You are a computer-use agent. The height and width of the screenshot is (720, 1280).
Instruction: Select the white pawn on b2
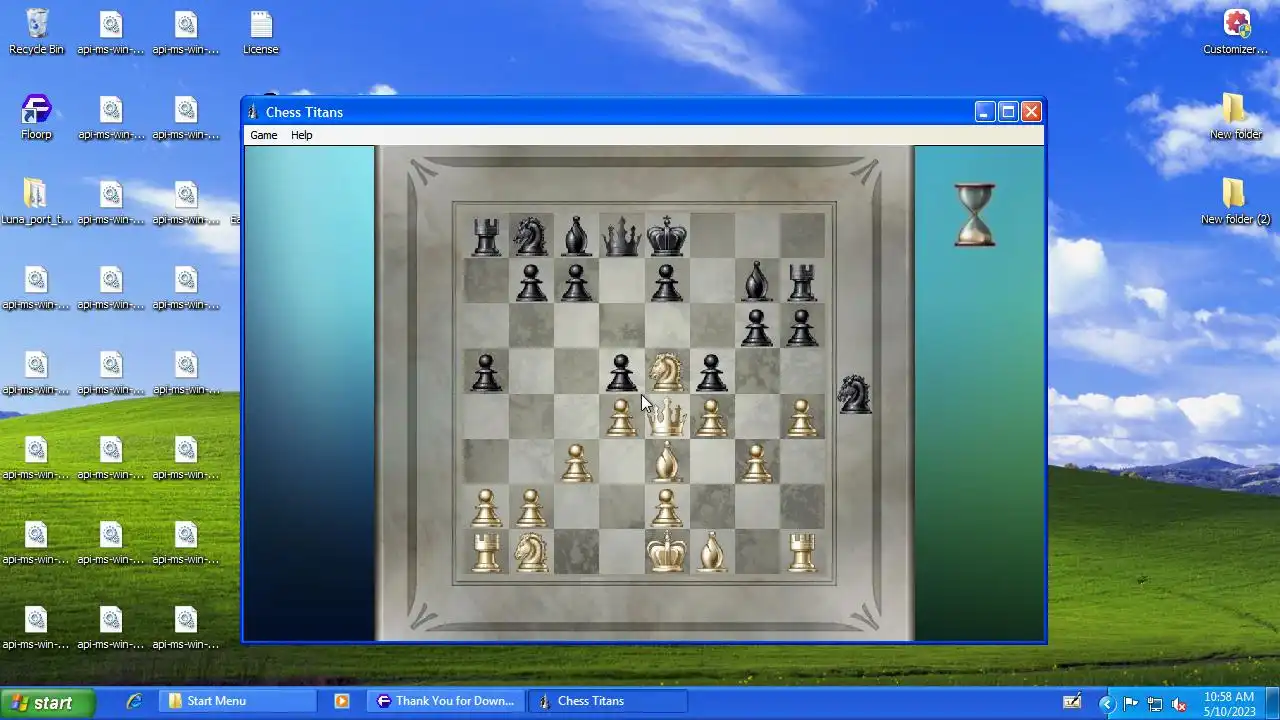click(x=531, y=508)
